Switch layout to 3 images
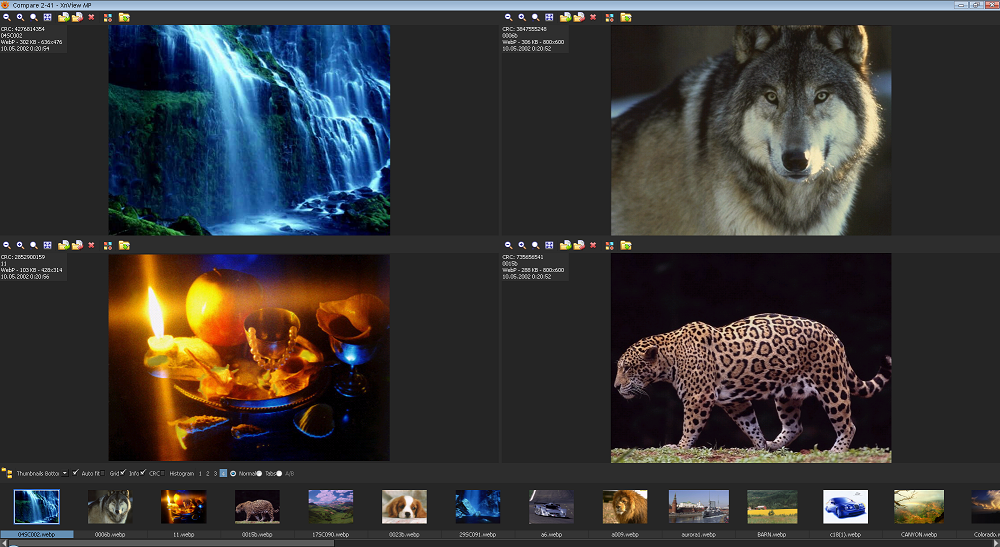Image resolution: width=1000 pixels, height=547 pixels. 215,473
